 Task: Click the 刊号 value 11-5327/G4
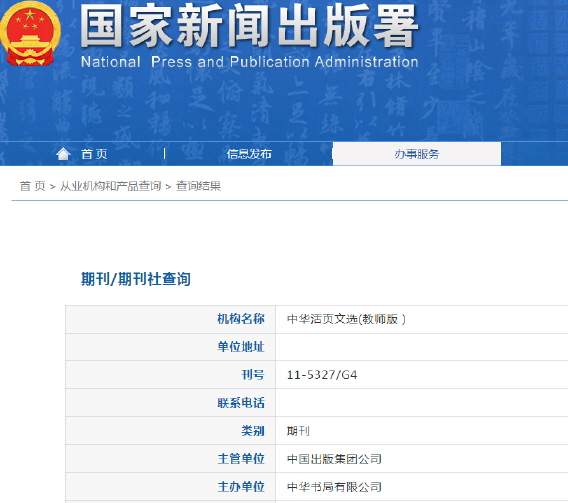(322, 375)
